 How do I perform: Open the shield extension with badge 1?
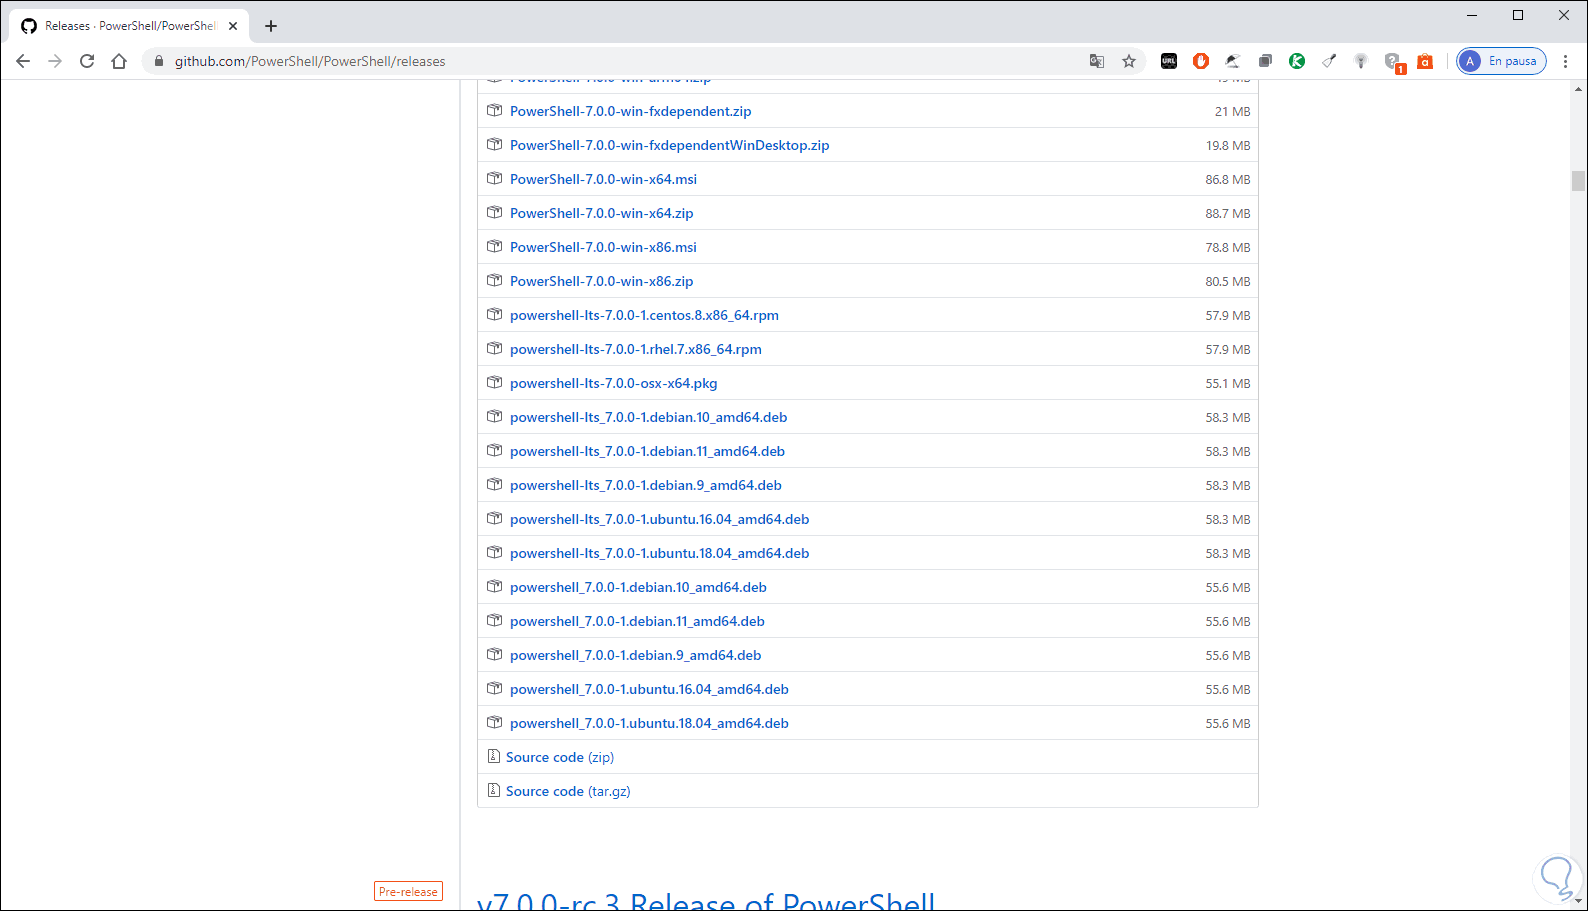[1394, 63]
